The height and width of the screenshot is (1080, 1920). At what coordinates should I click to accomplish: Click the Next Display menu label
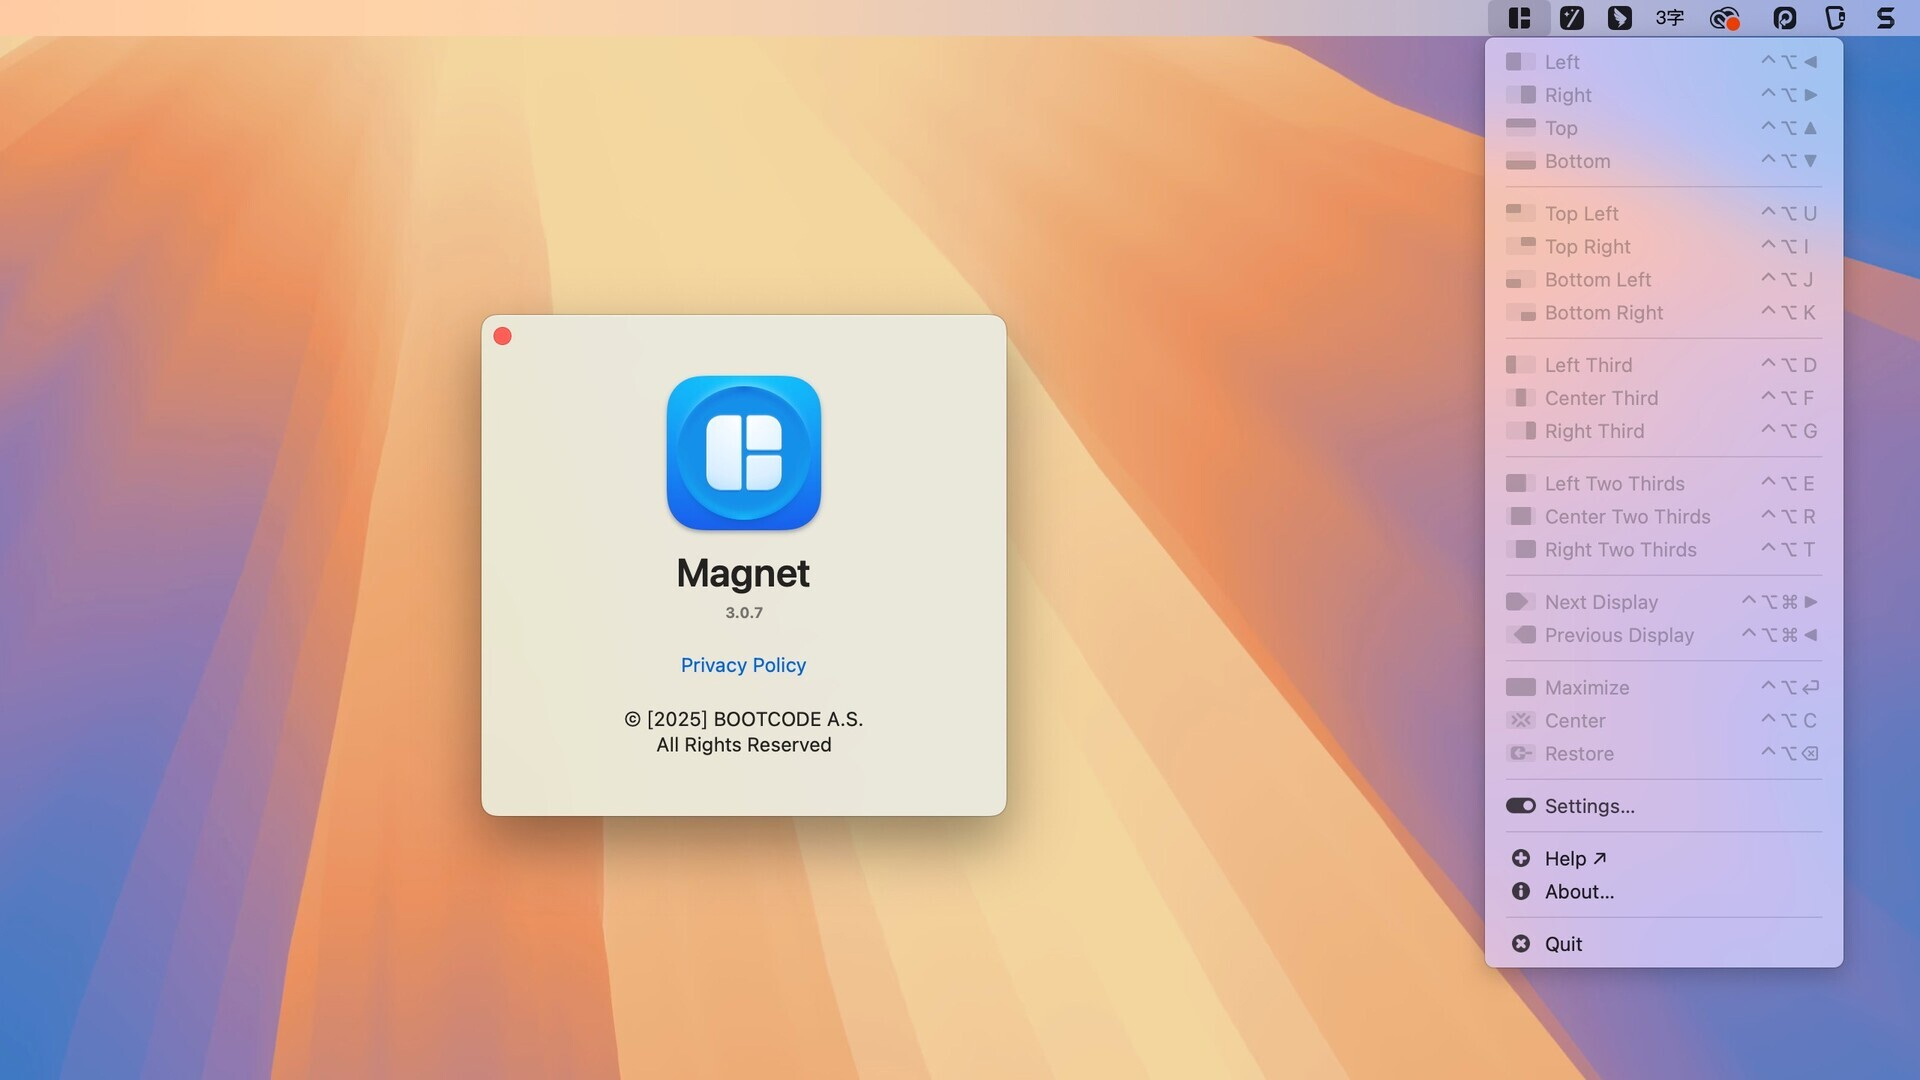coord(1601,602)
